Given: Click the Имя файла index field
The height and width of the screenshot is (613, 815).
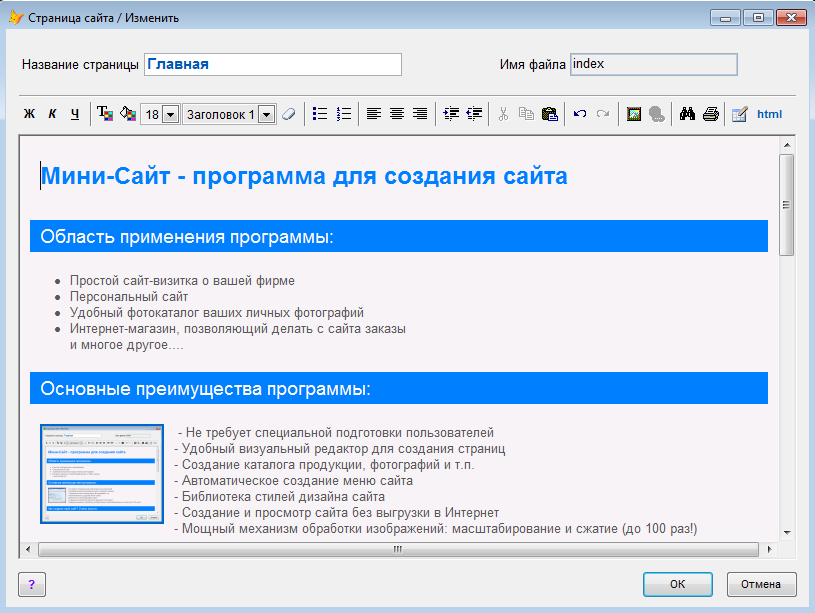Looking at the screenshot, I should [x=654, y=64].
